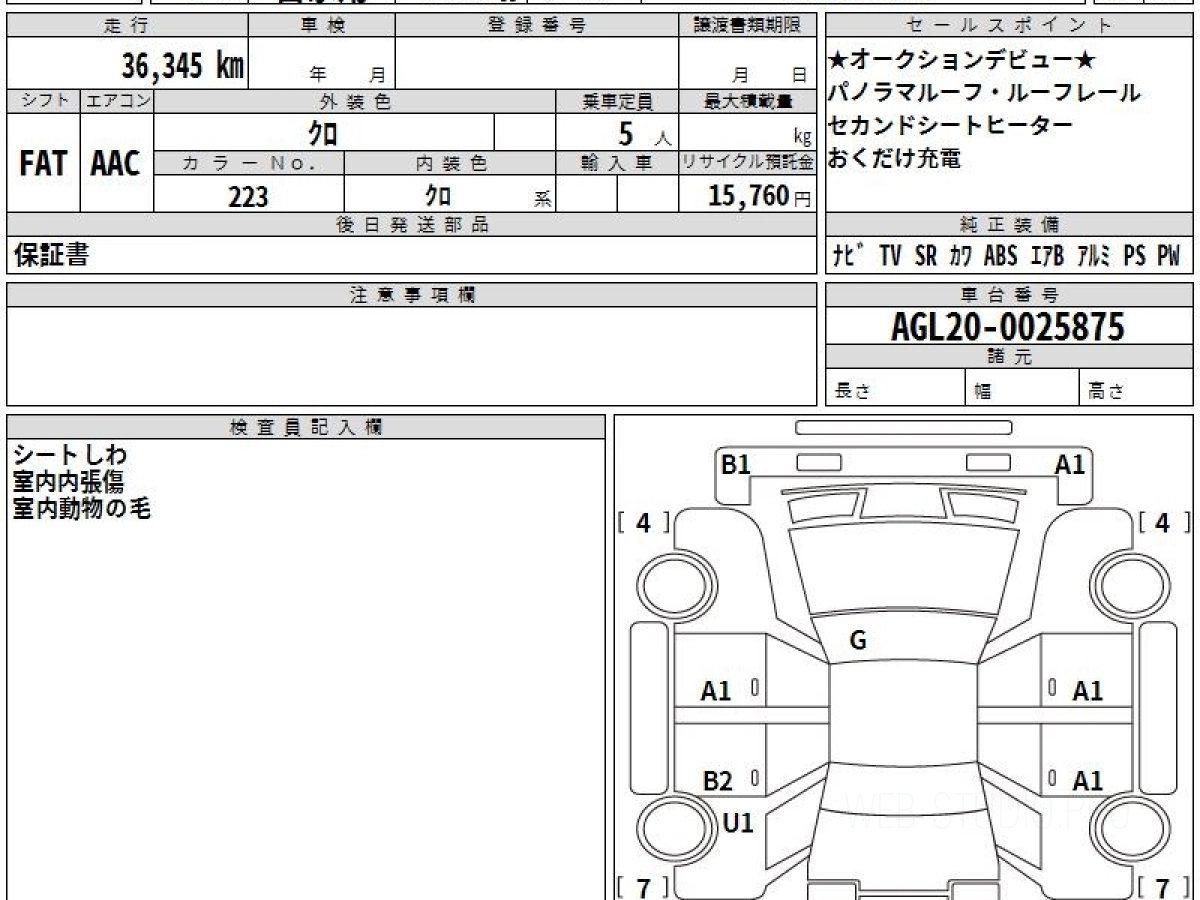Select the クロ value under 外装色
Screen dimensions: 1200x900
[x=323, y=132]
